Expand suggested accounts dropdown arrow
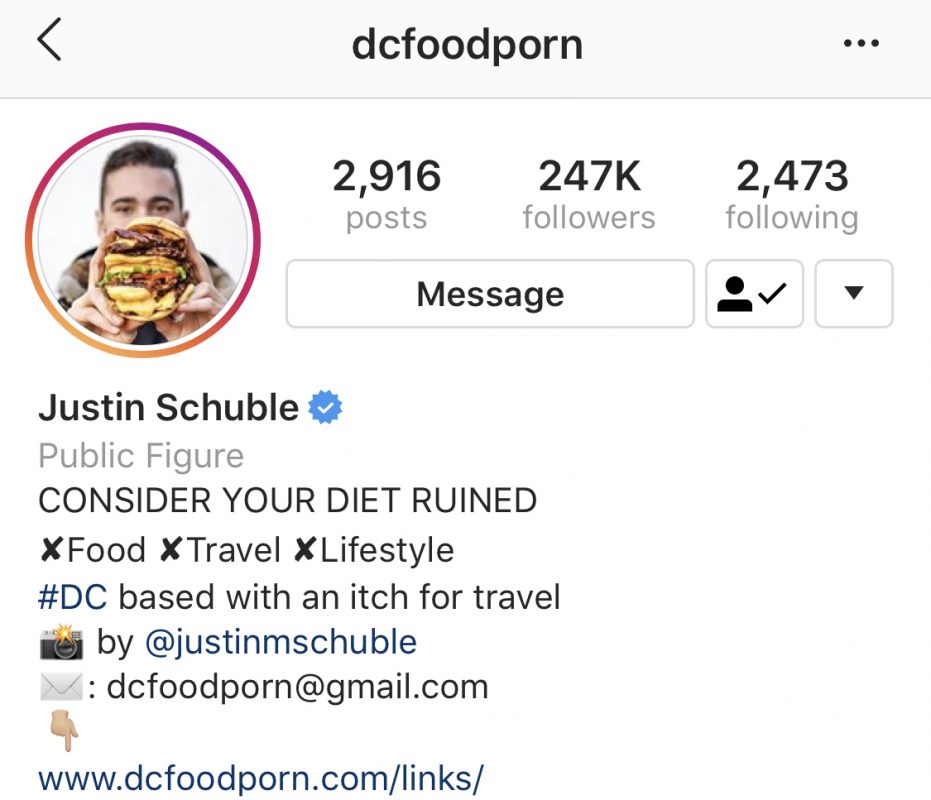Screen dimensions: 931x800 coord(854,293)
